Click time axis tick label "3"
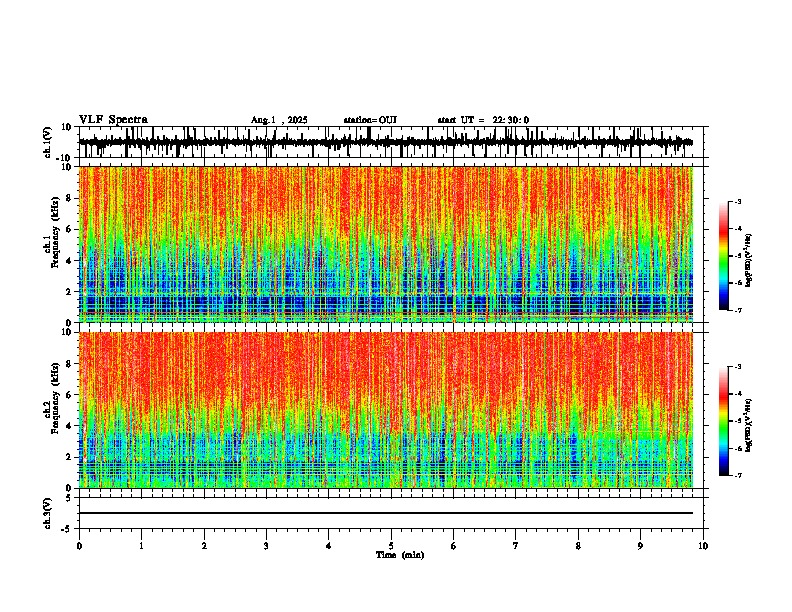This screenshot has height=612, width=792. [266, 546]
